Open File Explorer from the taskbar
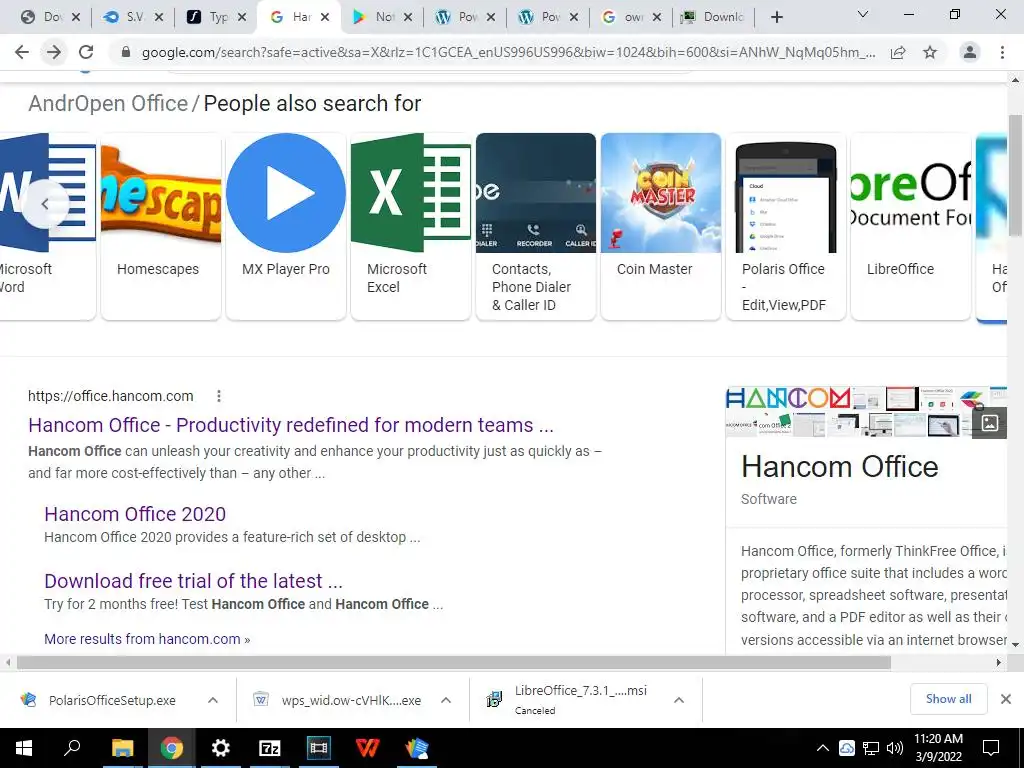Image resolution: width=1024 pixels, height=768 pixels. tap(122, 748)
